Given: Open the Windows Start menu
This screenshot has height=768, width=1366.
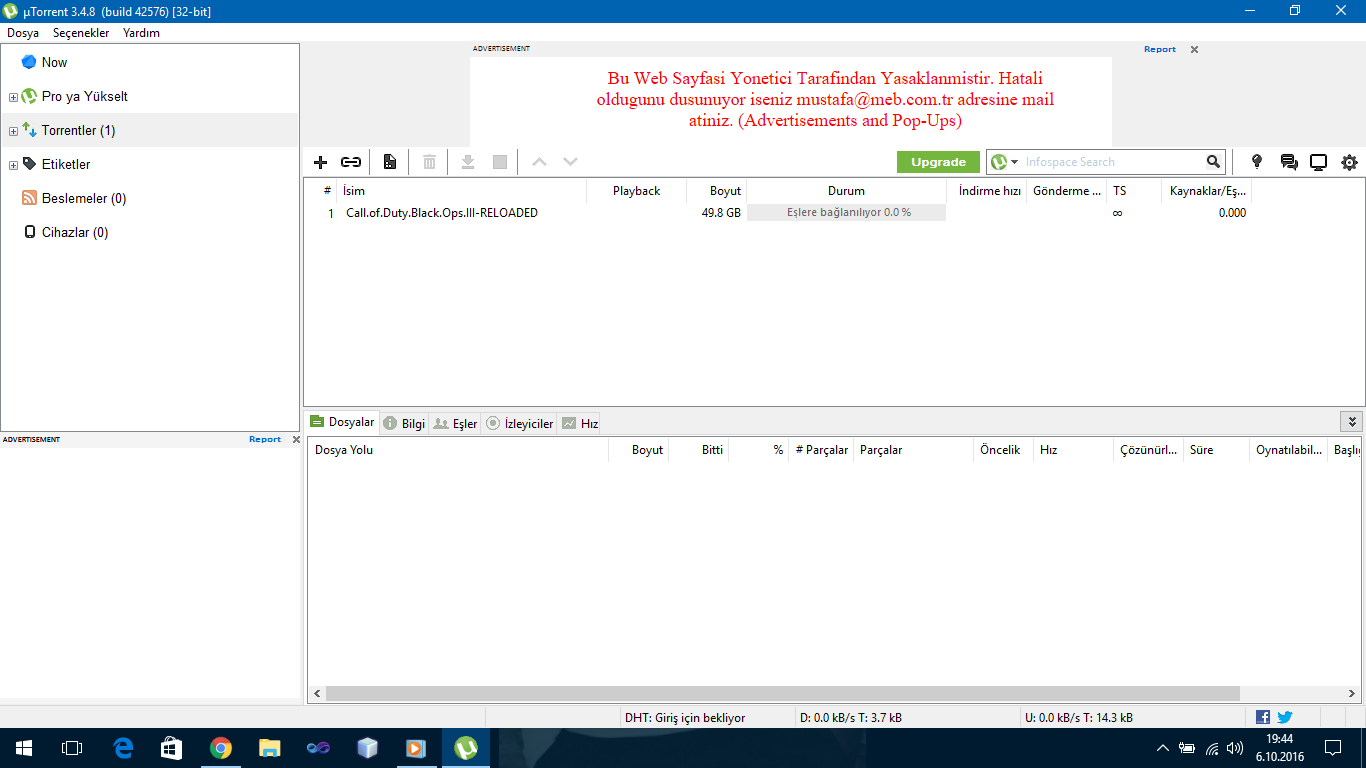Looking at the screenshot, I should coord(24,748).
